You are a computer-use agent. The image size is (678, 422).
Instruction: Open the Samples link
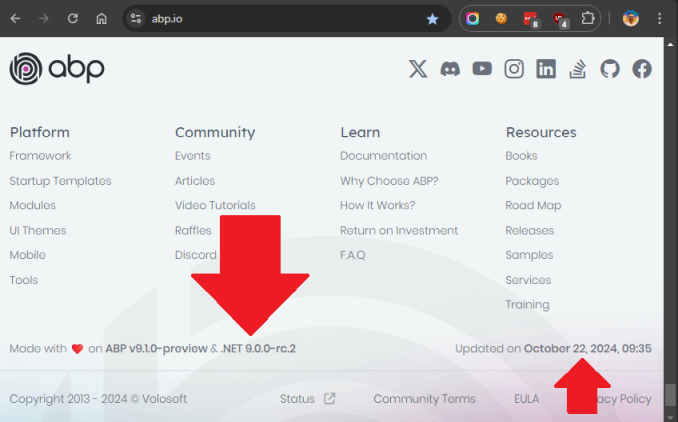(529, 256)
